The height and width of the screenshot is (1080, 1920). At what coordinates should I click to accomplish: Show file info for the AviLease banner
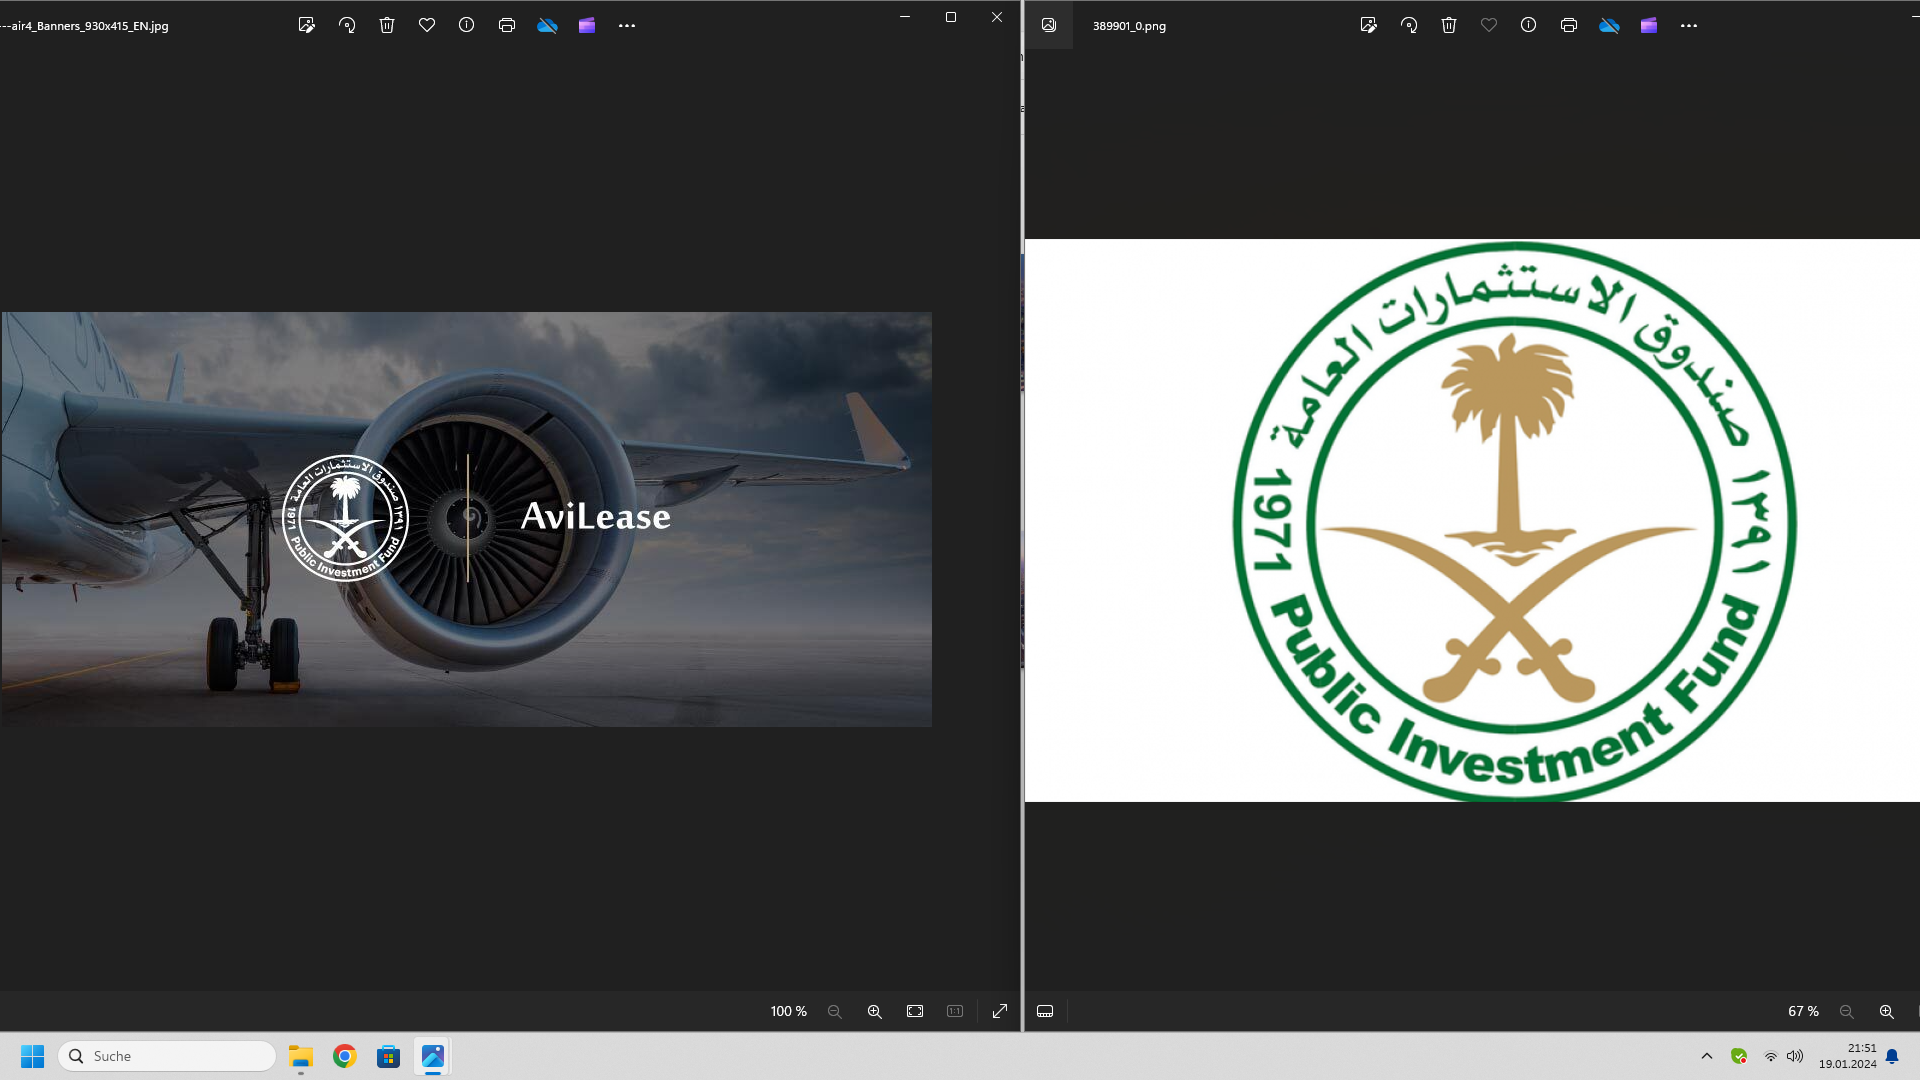pos(467,26)
